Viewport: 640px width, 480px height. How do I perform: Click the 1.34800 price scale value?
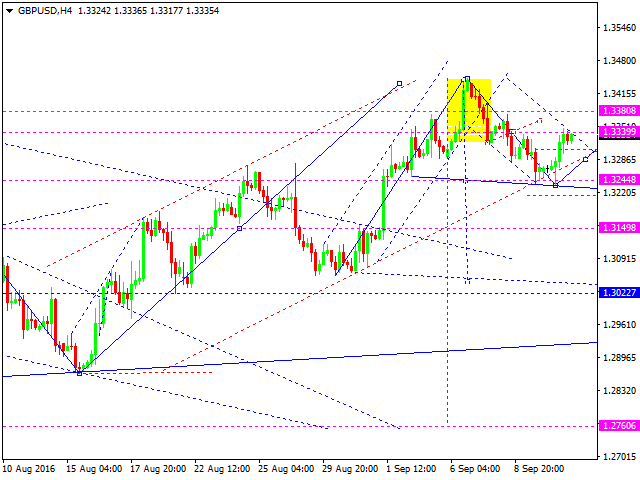[x=620, y=61]
